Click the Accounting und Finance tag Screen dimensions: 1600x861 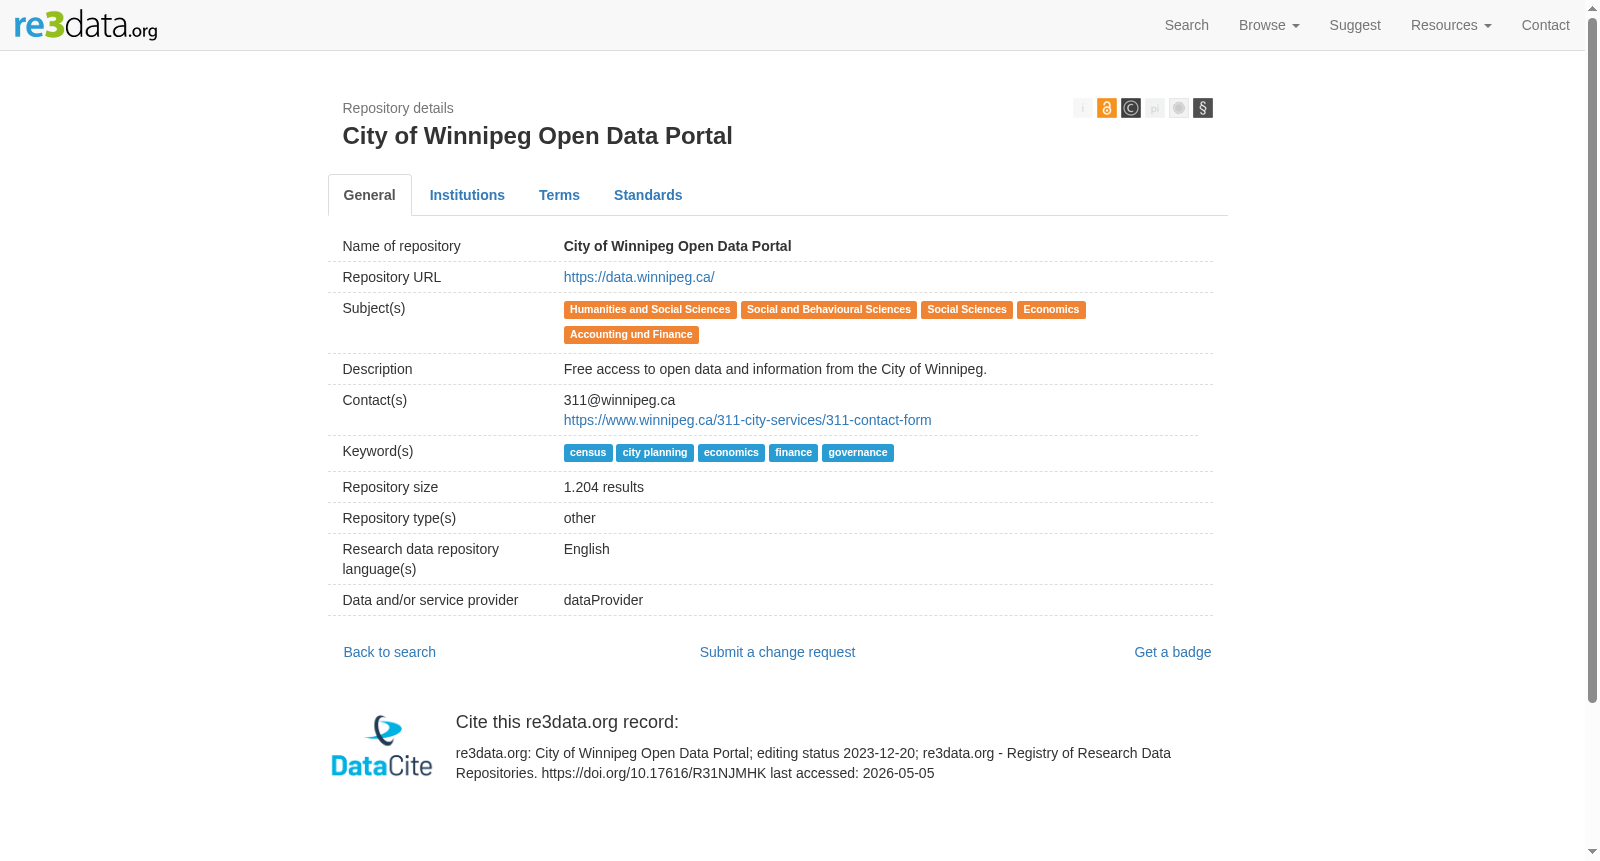[631, 335]
